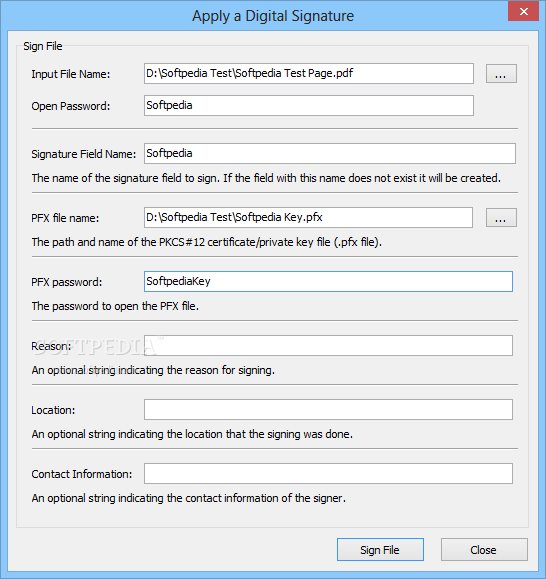Click the signing location description text
Viewport: 546px width, 579px height.
point(192,434)
